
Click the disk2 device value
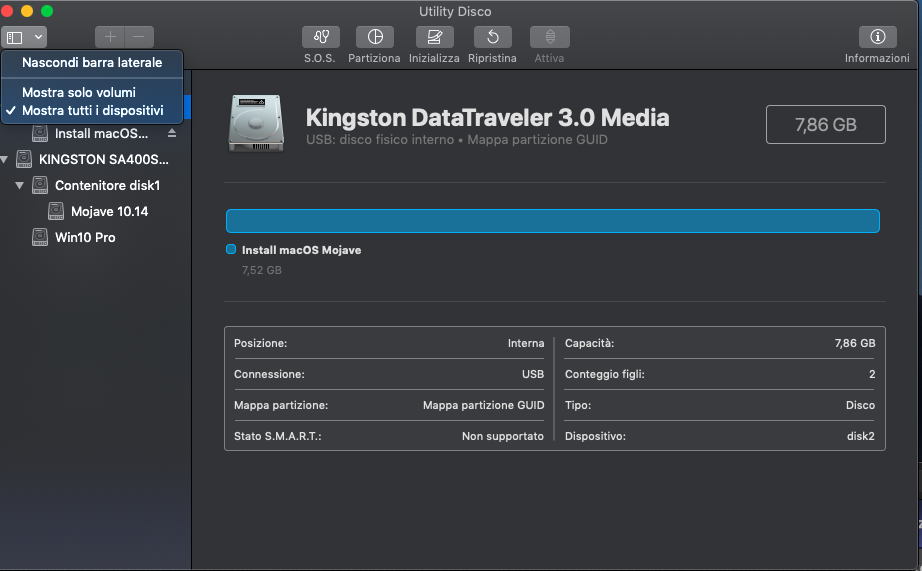pos(860,436)
